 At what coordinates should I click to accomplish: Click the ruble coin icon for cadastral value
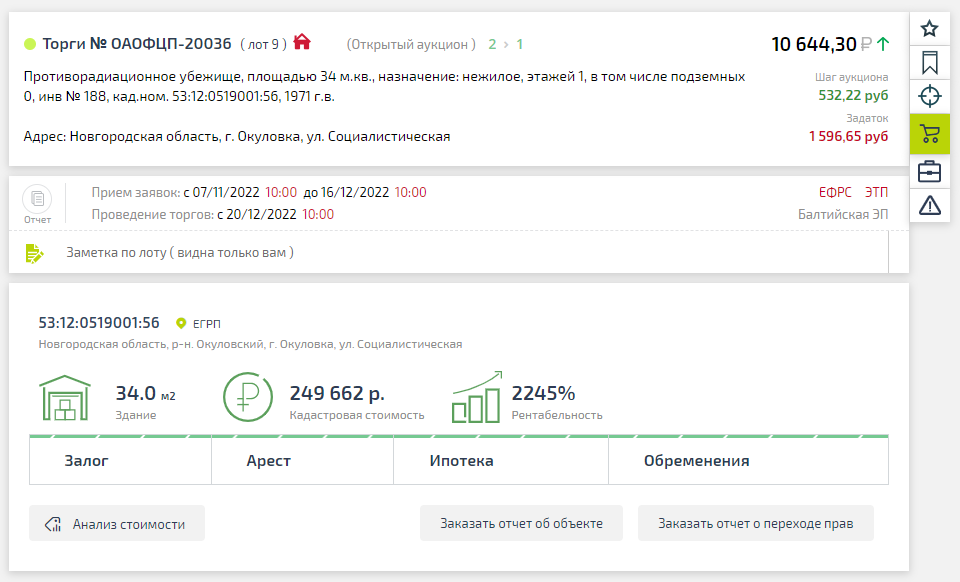click(x=248, y=396)
